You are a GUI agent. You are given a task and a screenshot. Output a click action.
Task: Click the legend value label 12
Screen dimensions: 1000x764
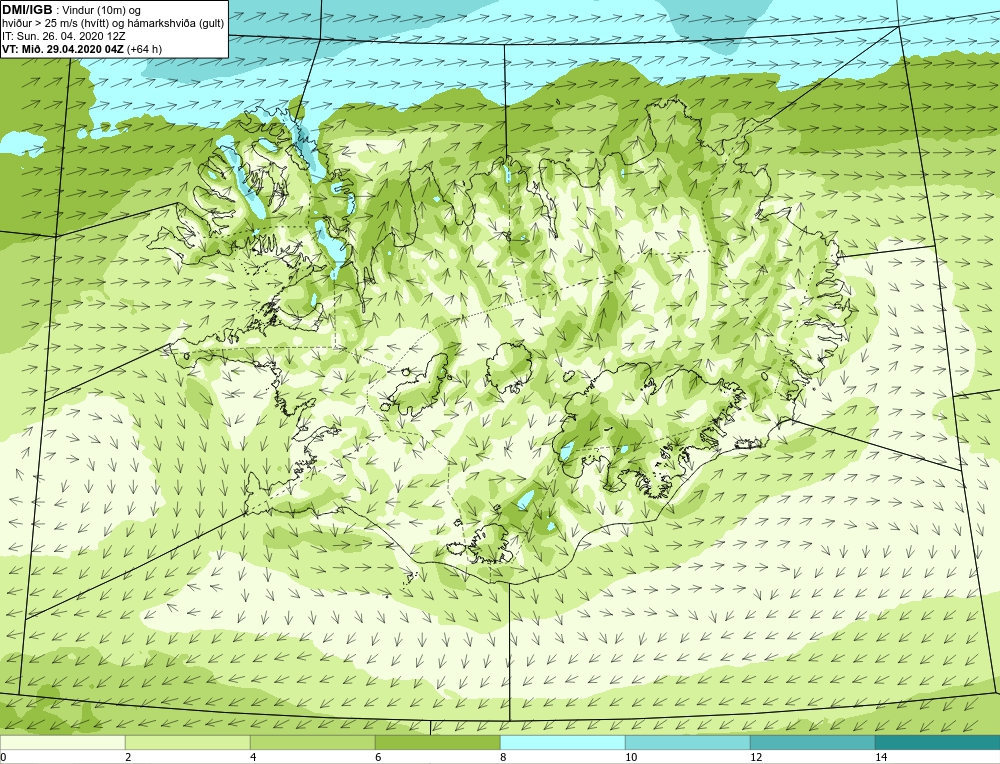coord(756,757)
